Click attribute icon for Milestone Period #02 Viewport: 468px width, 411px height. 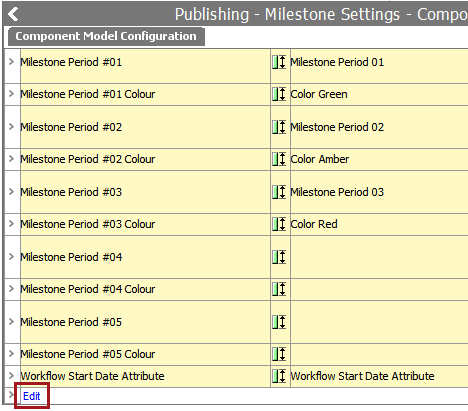point(279,127)
